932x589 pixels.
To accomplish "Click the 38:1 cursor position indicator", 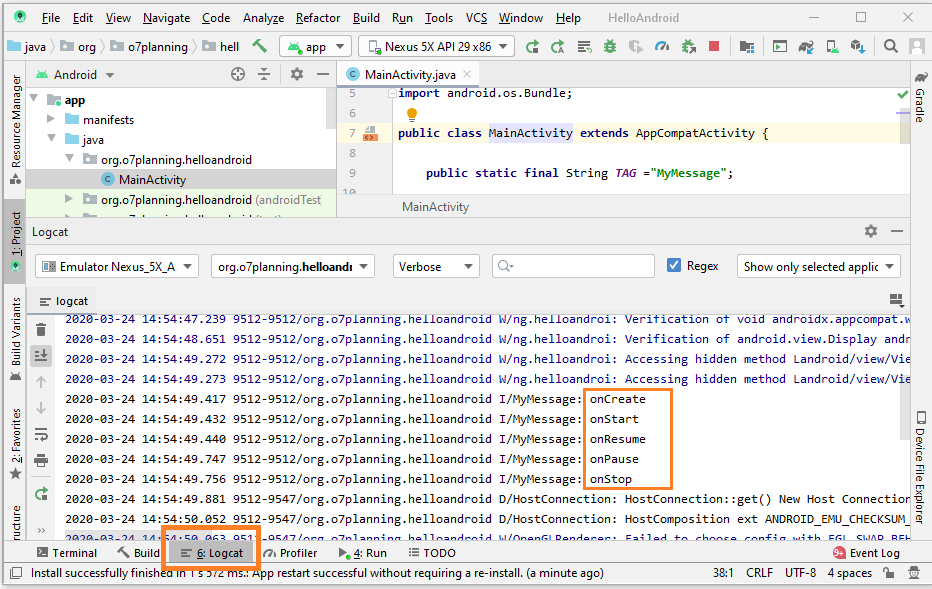I will 723,573.
